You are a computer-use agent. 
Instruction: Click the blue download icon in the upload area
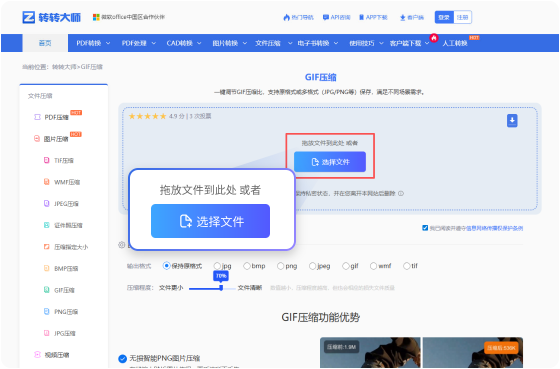pyautogui.click(x=512, y=120)
